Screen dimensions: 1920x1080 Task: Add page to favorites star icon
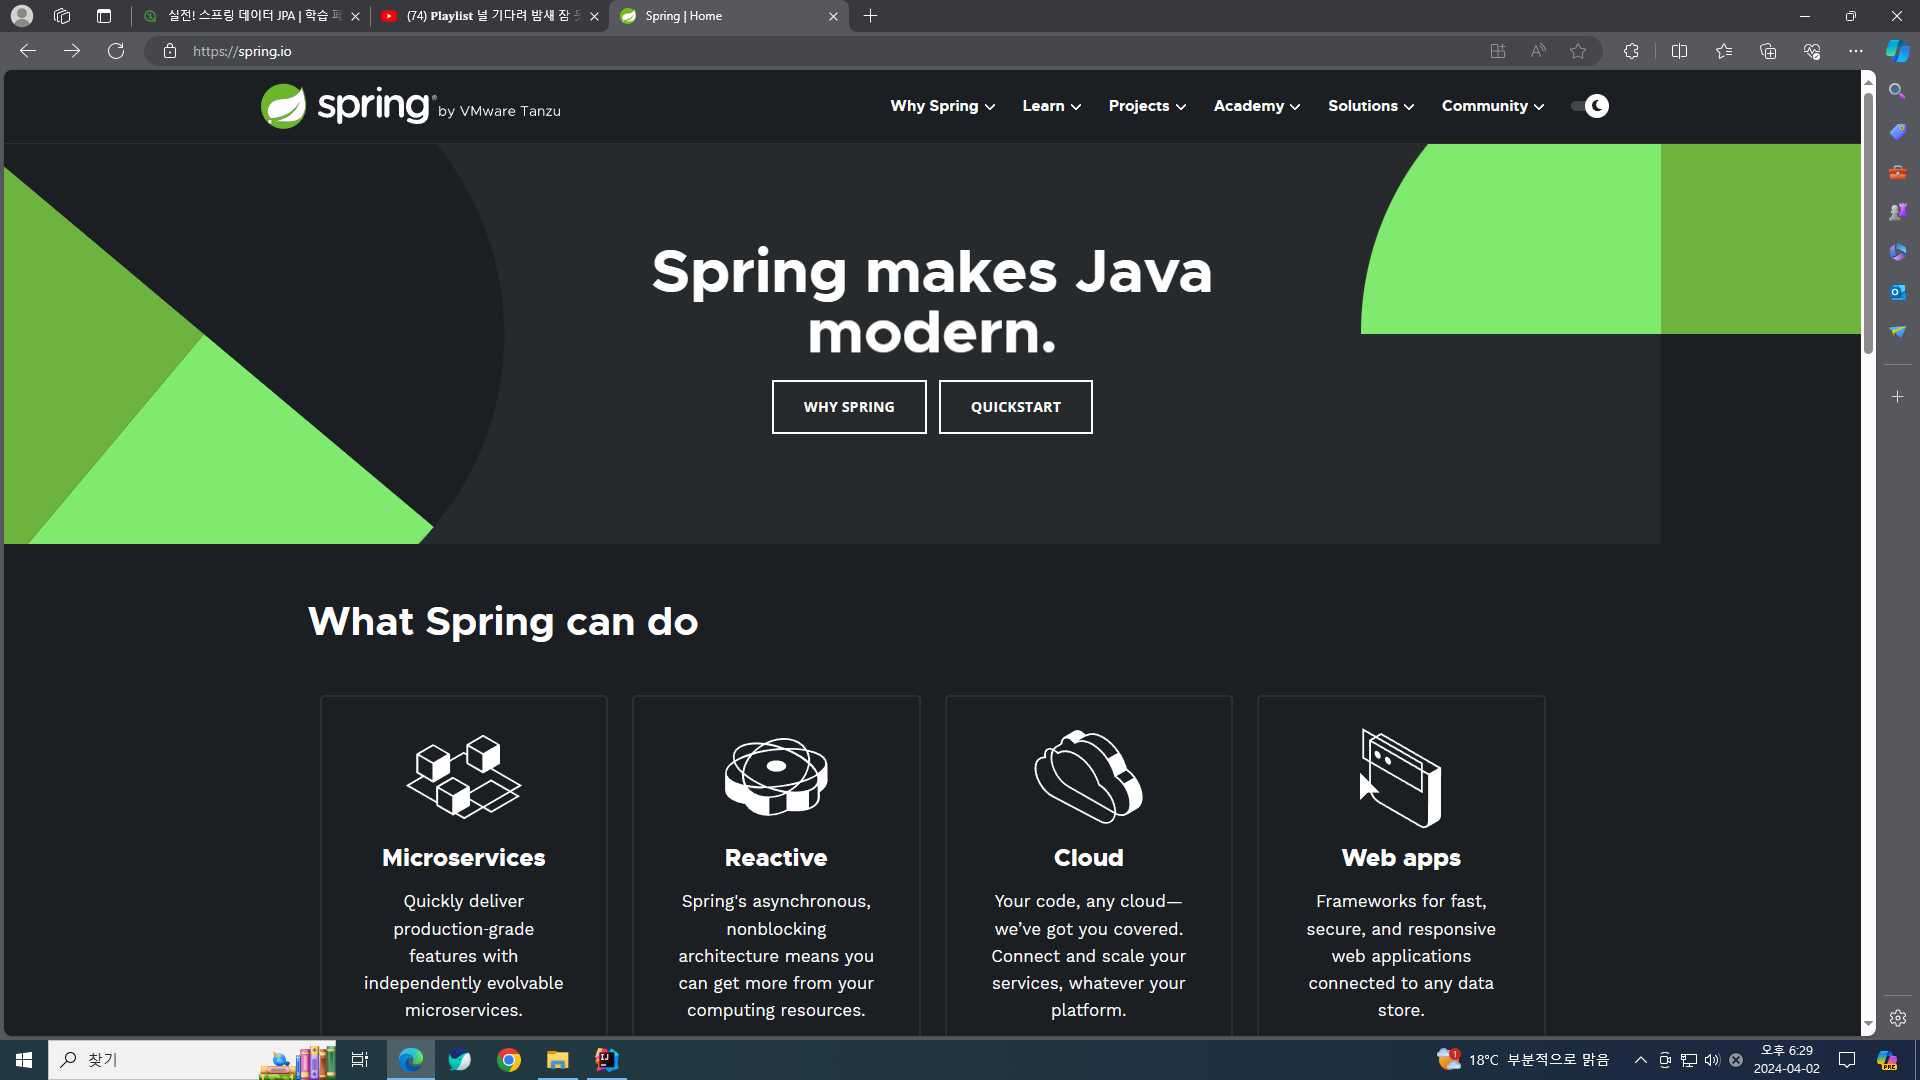coord(1578,51)
